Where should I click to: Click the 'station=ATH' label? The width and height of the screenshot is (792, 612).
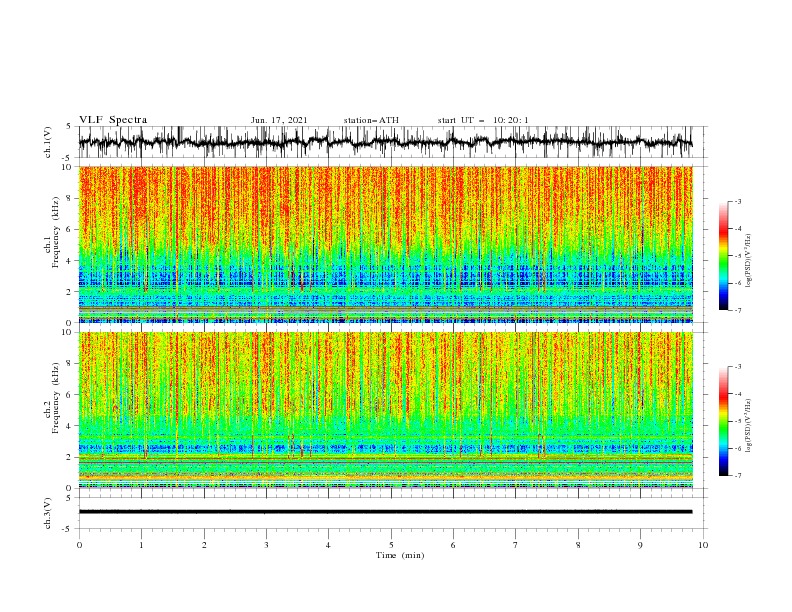[x=371, y=120]
